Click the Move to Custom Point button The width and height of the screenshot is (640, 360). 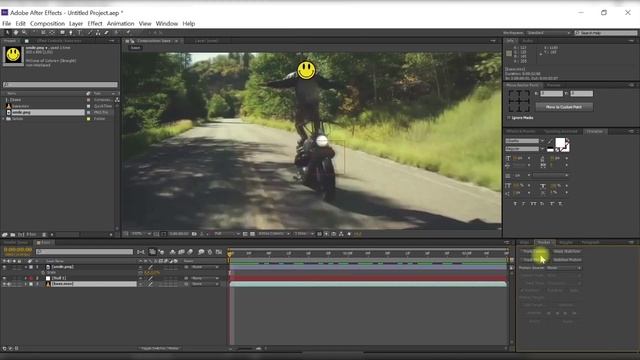click(x=564, y=107)
